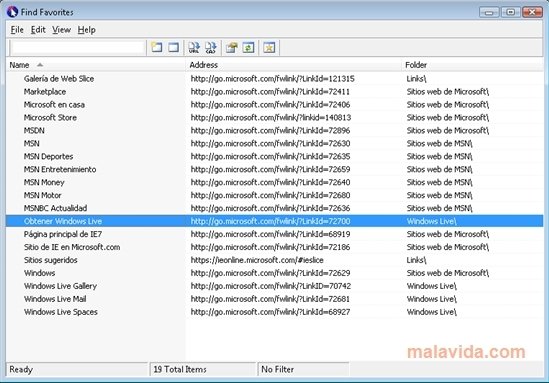
Task: Click the green refresh toolbar icon
Action: coord(248,48)
